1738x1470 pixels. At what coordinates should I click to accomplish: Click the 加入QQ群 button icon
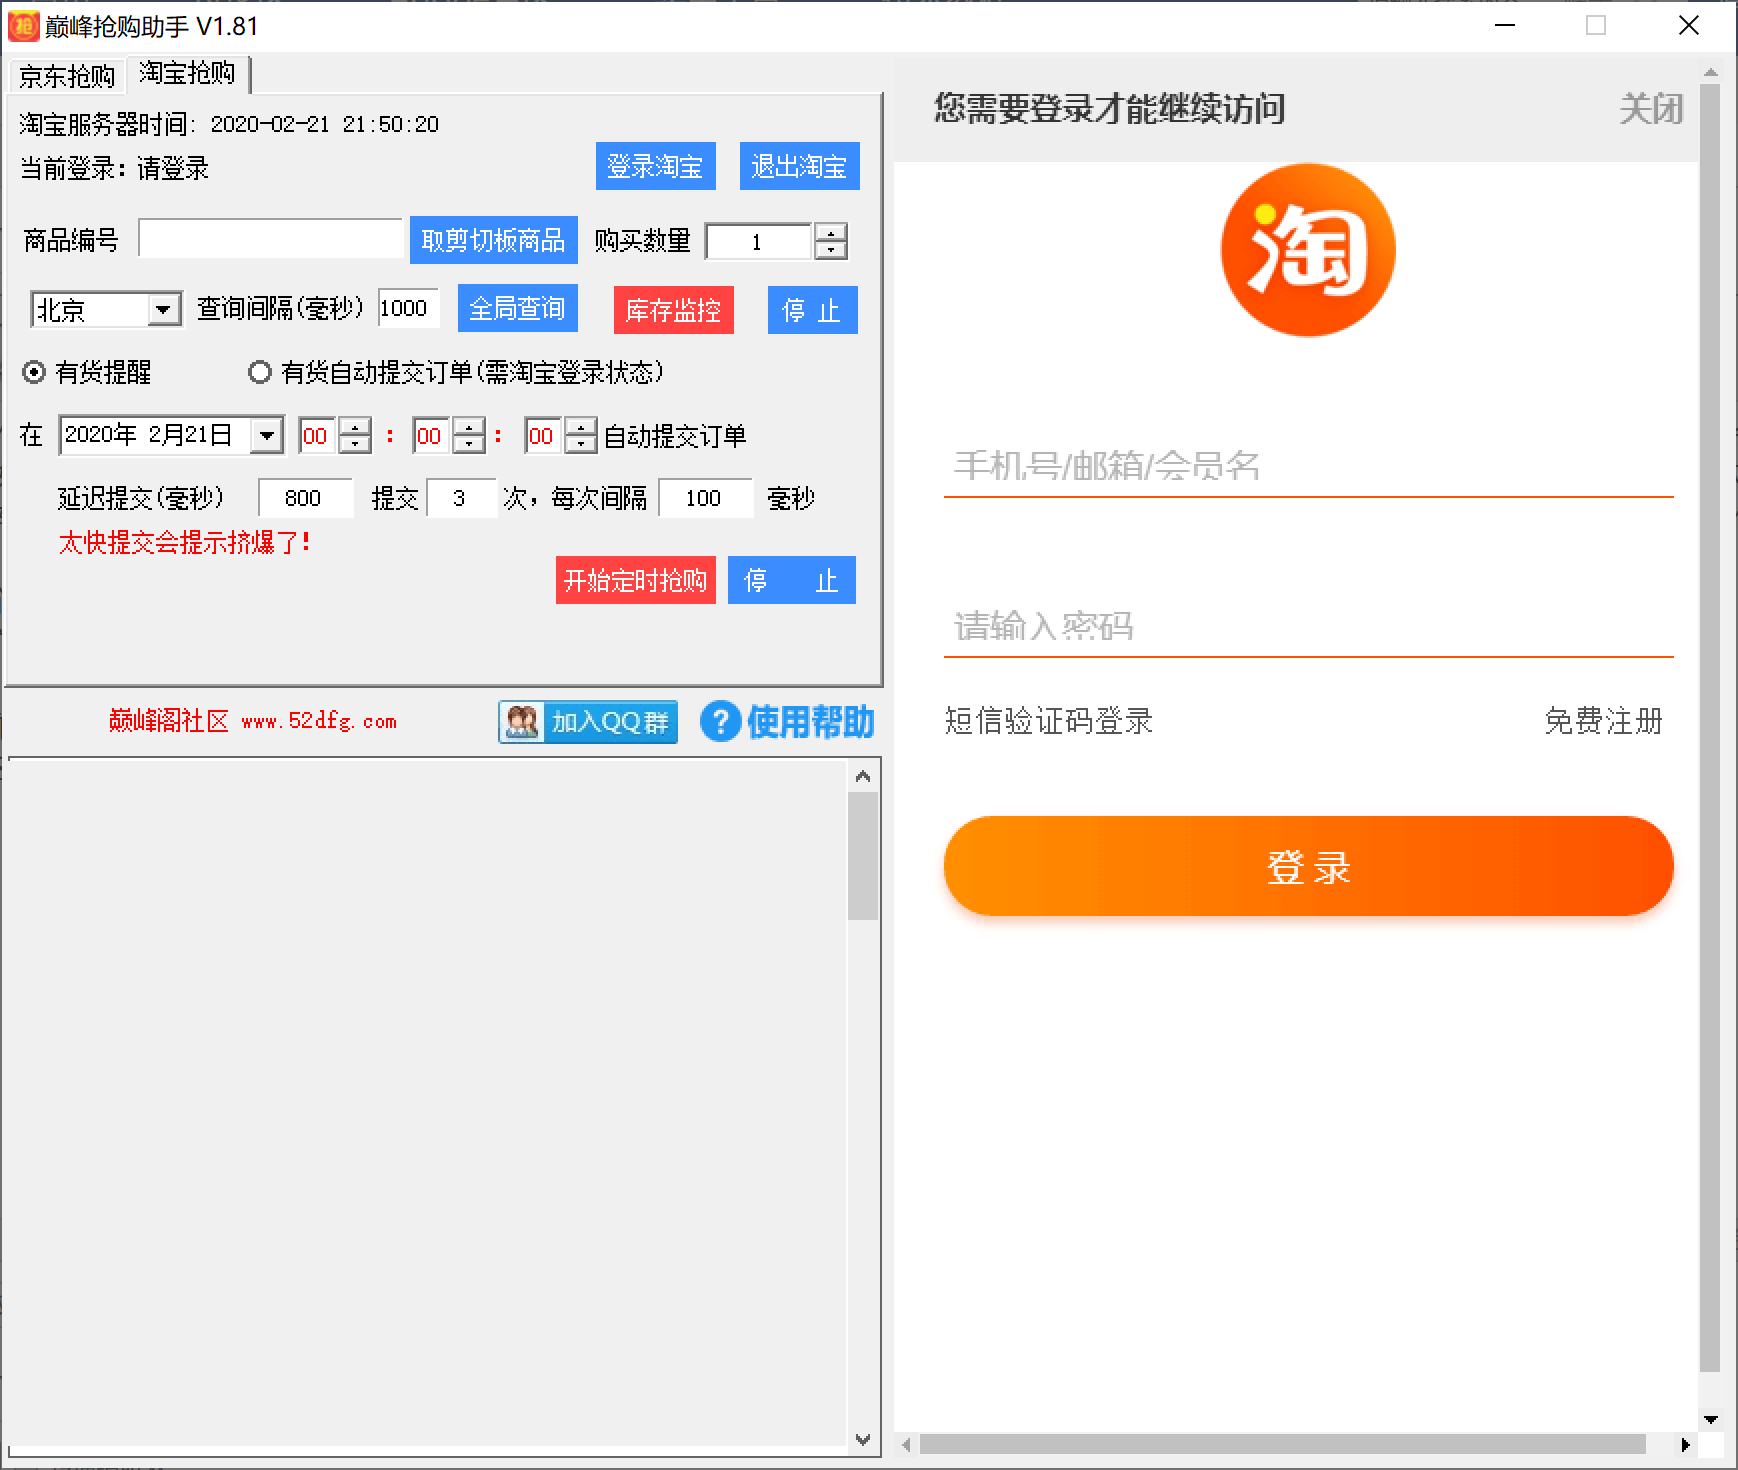tap(588, 722)
